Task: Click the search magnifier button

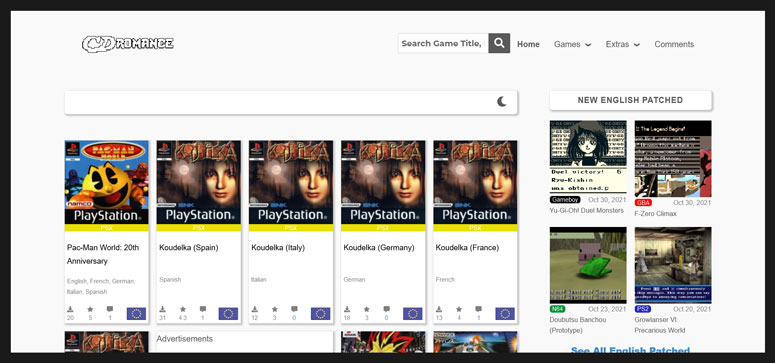Action: [499, 43]
